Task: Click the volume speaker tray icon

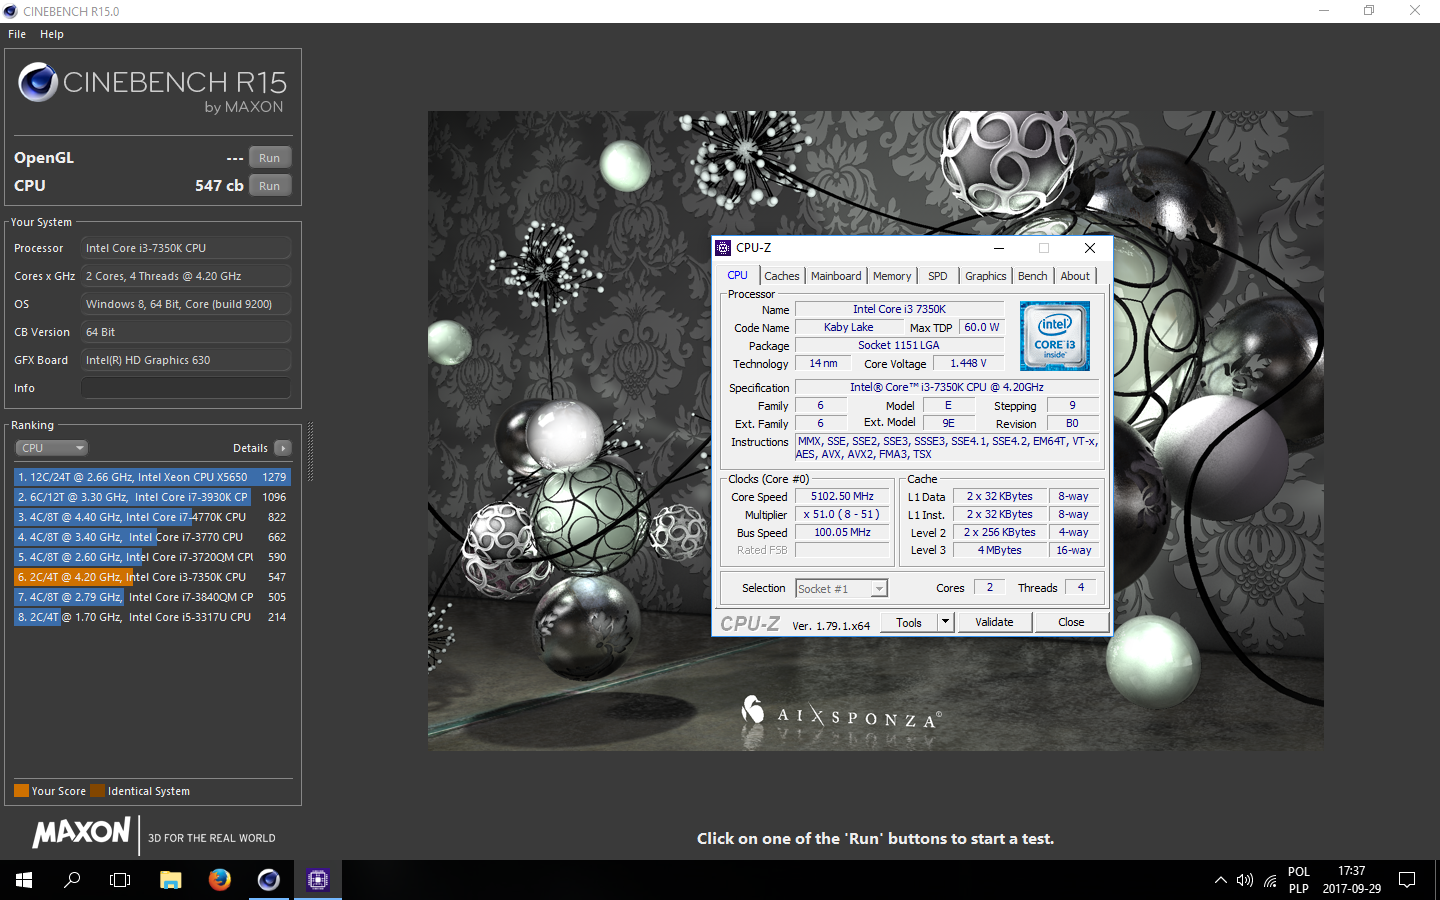Action: pyautogui.click(x=1245, y=880)
